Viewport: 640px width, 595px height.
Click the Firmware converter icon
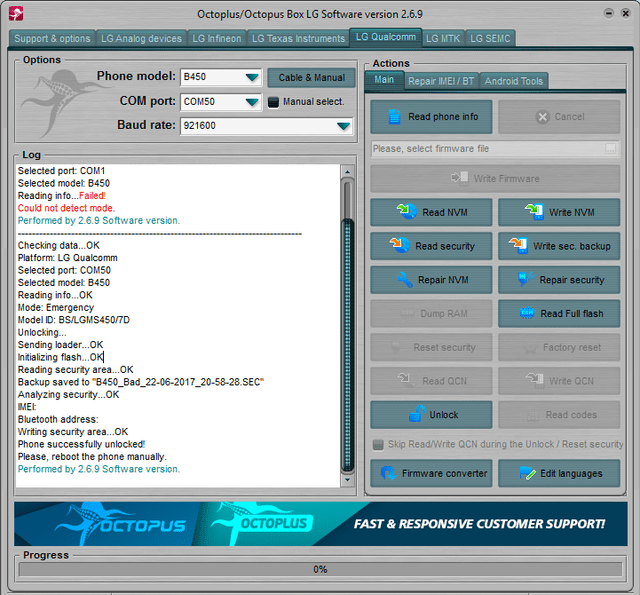[389, 473]
